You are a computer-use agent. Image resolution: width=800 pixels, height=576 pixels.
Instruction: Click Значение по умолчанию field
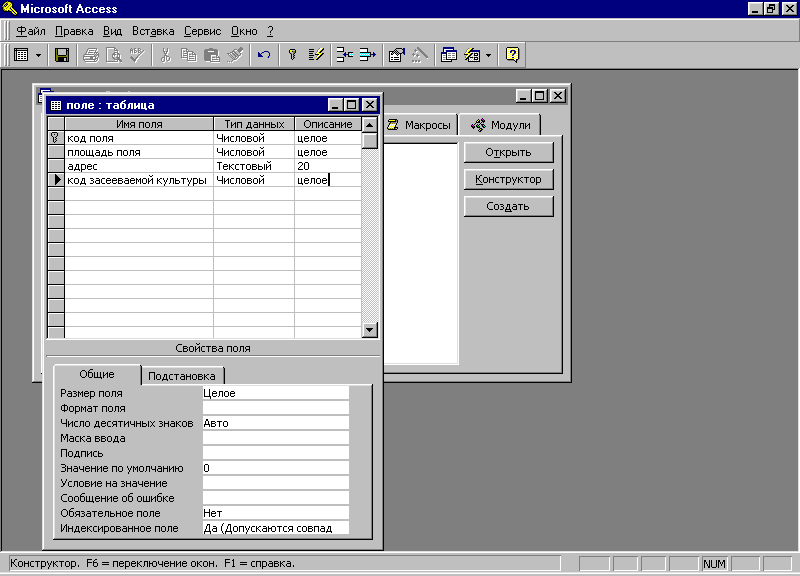point(276,468)
